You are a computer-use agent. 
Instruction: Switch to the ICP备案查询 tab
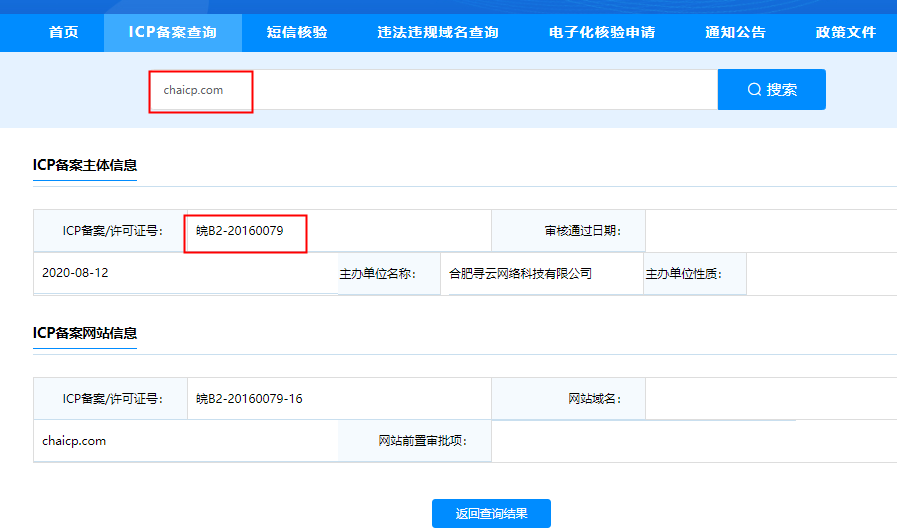172,32
